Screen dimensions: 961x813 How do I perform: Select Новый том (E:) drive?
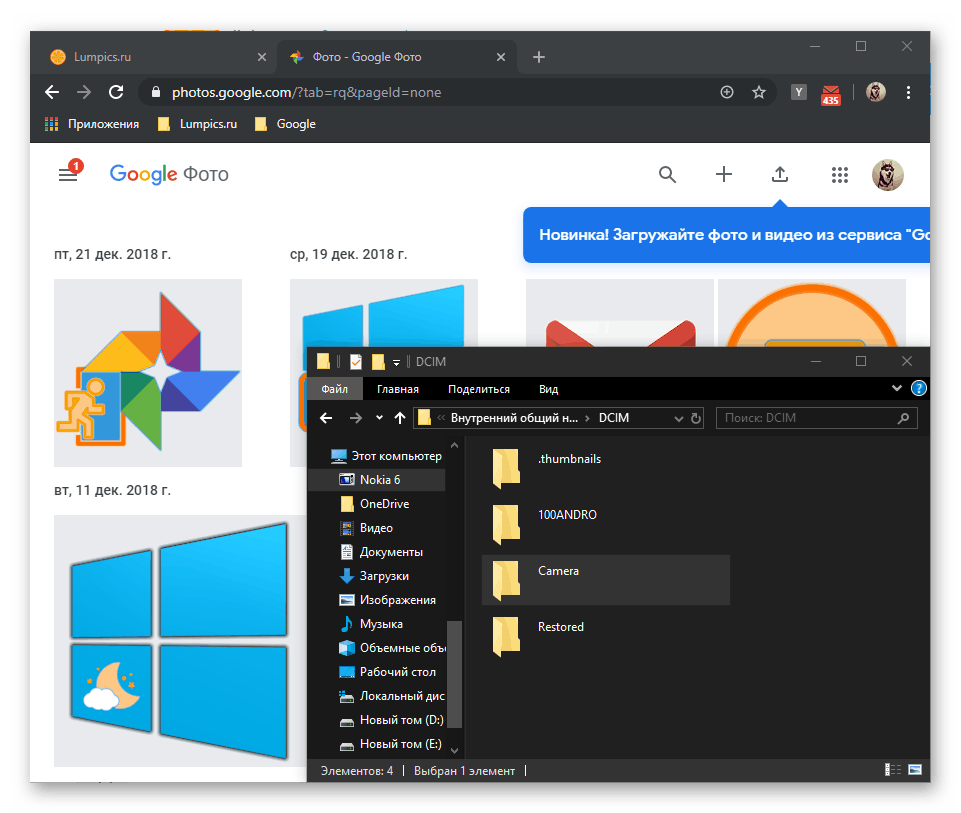[390, 744]
